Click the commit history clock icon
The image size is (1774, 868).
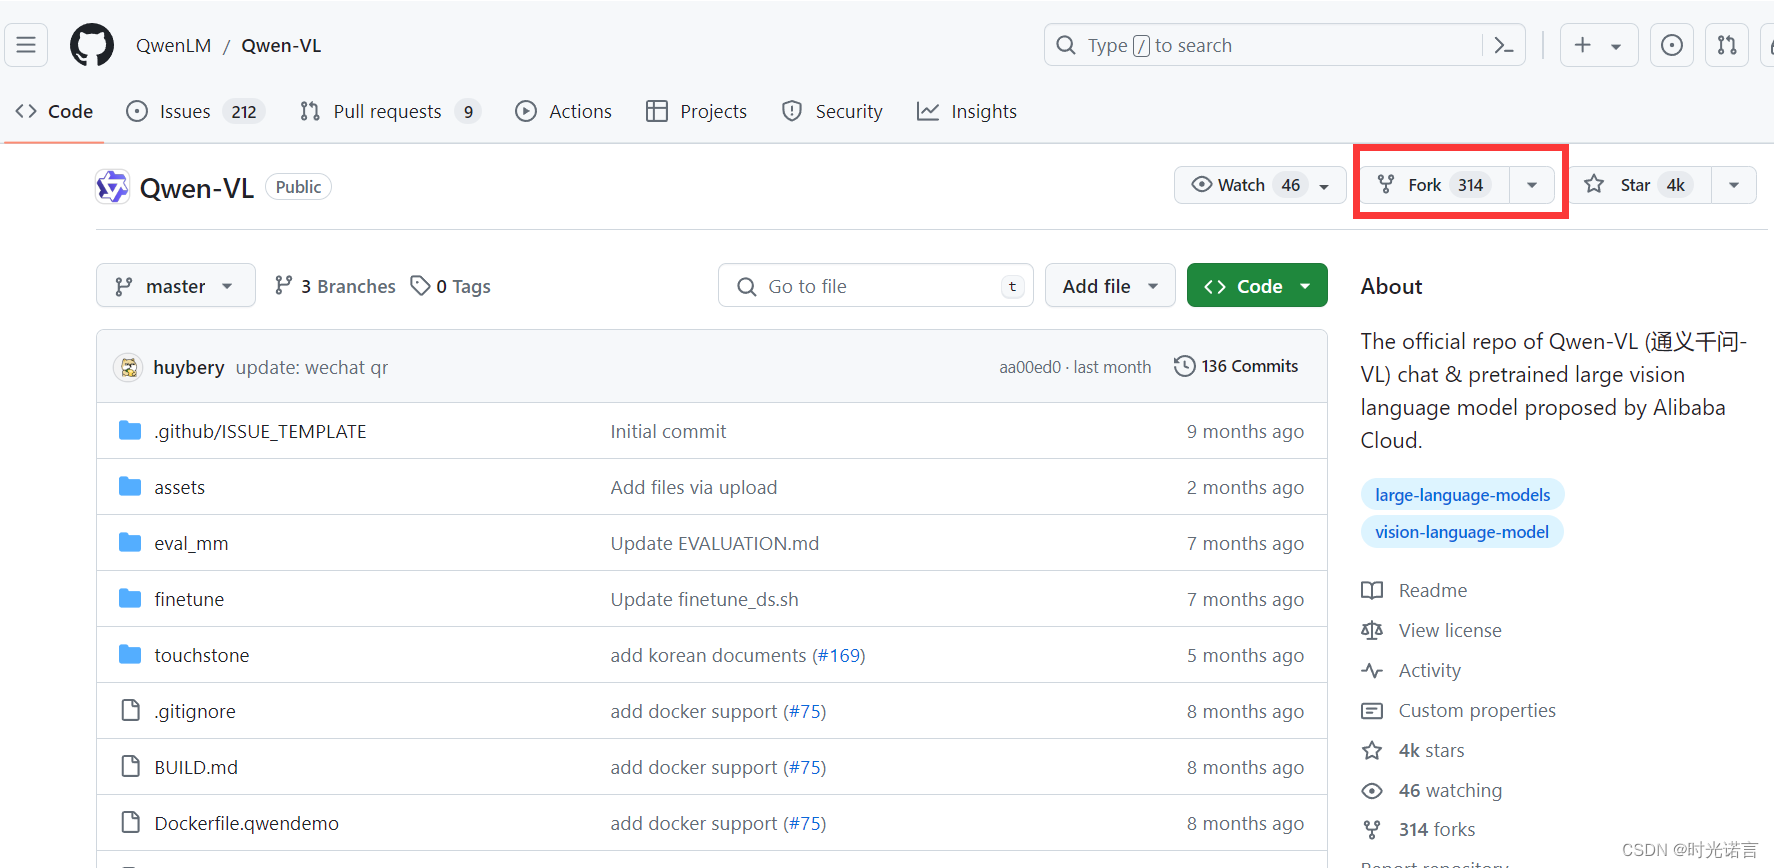pyautogui.click(x=1184, y=366)
